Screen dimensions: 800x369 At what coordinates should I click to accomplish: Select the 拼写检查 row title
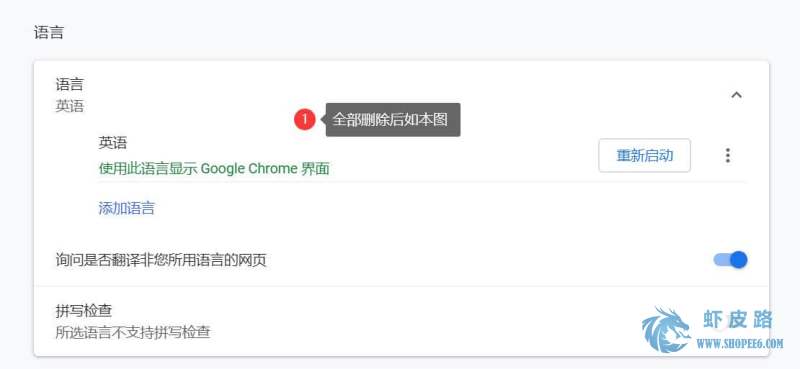tap(84, 310)
